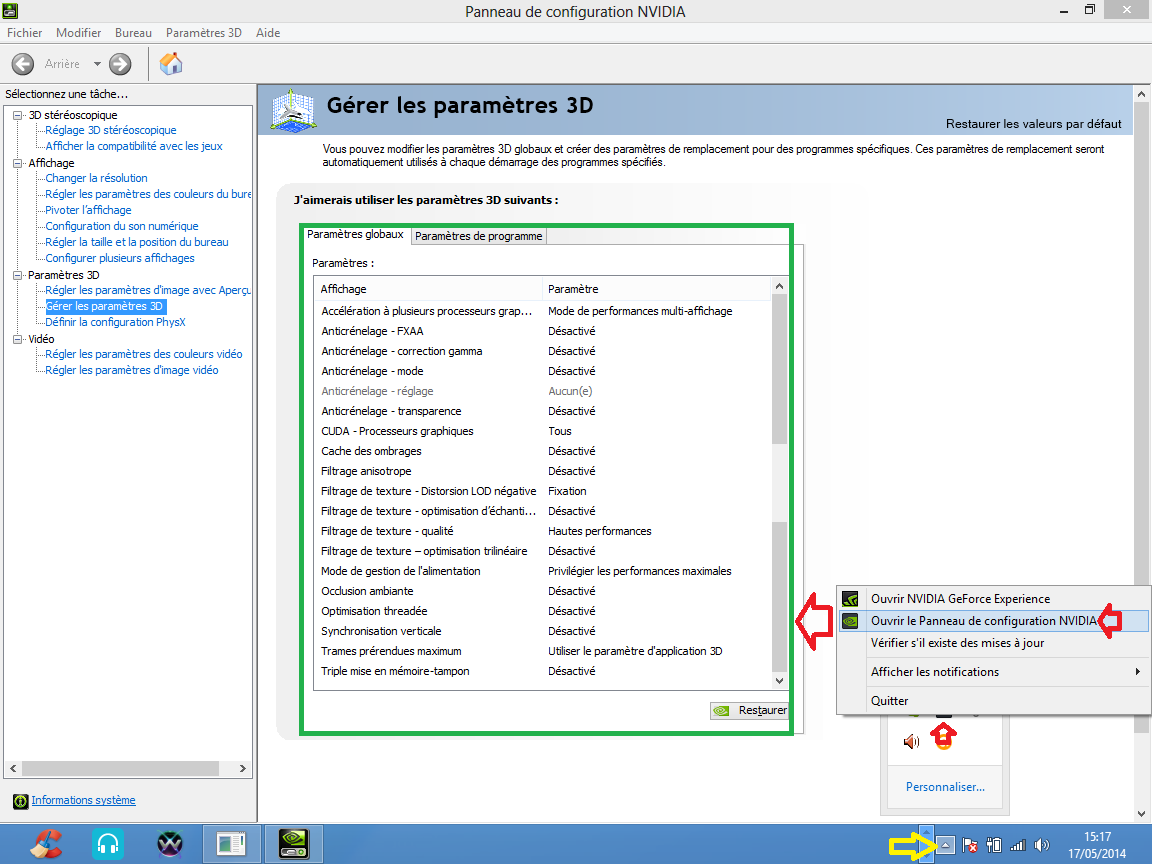Open the Aide menu
The image size is (1152, 864).
coord(268,33)
